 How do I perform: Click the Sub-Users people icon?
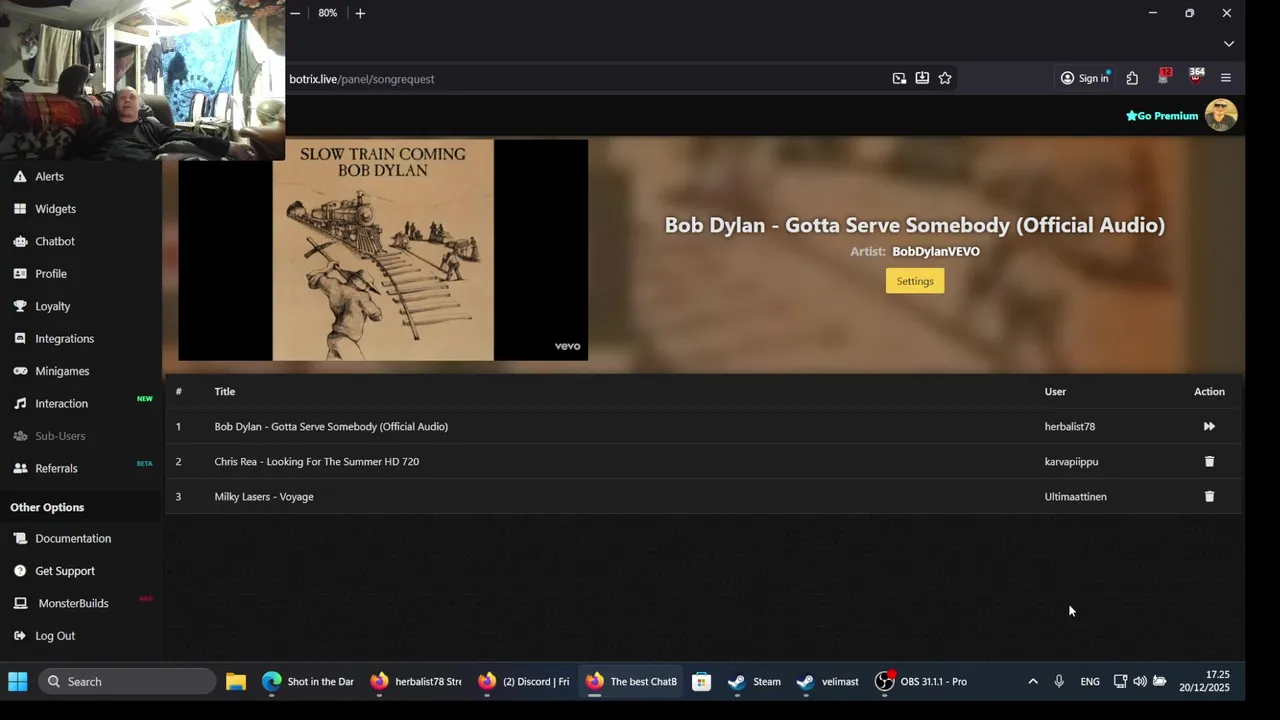click(x=20, y=436)
